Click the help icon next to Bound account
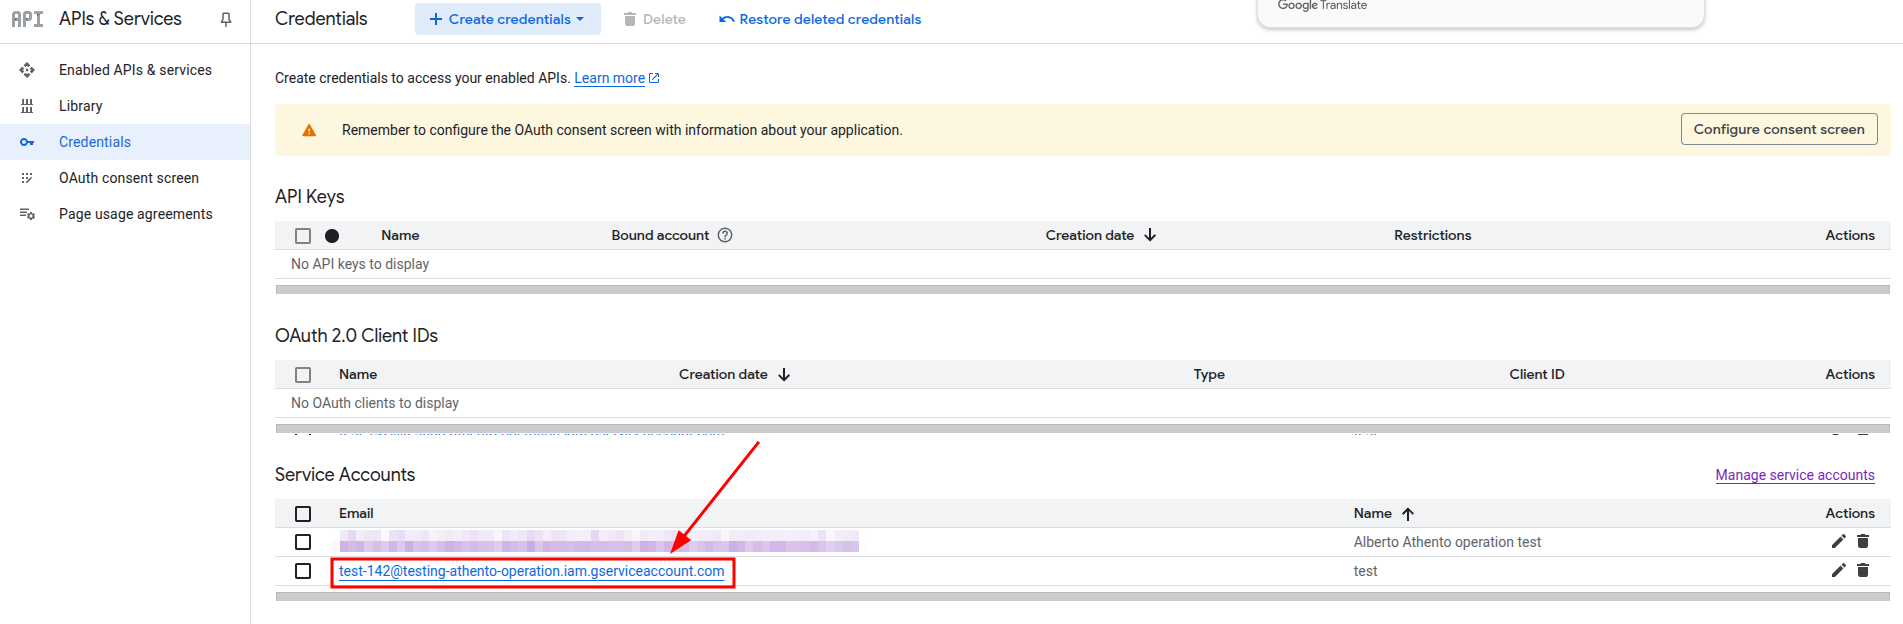Image resolution: width=1903 pixels, height=624 pixels. coord(725,235)
